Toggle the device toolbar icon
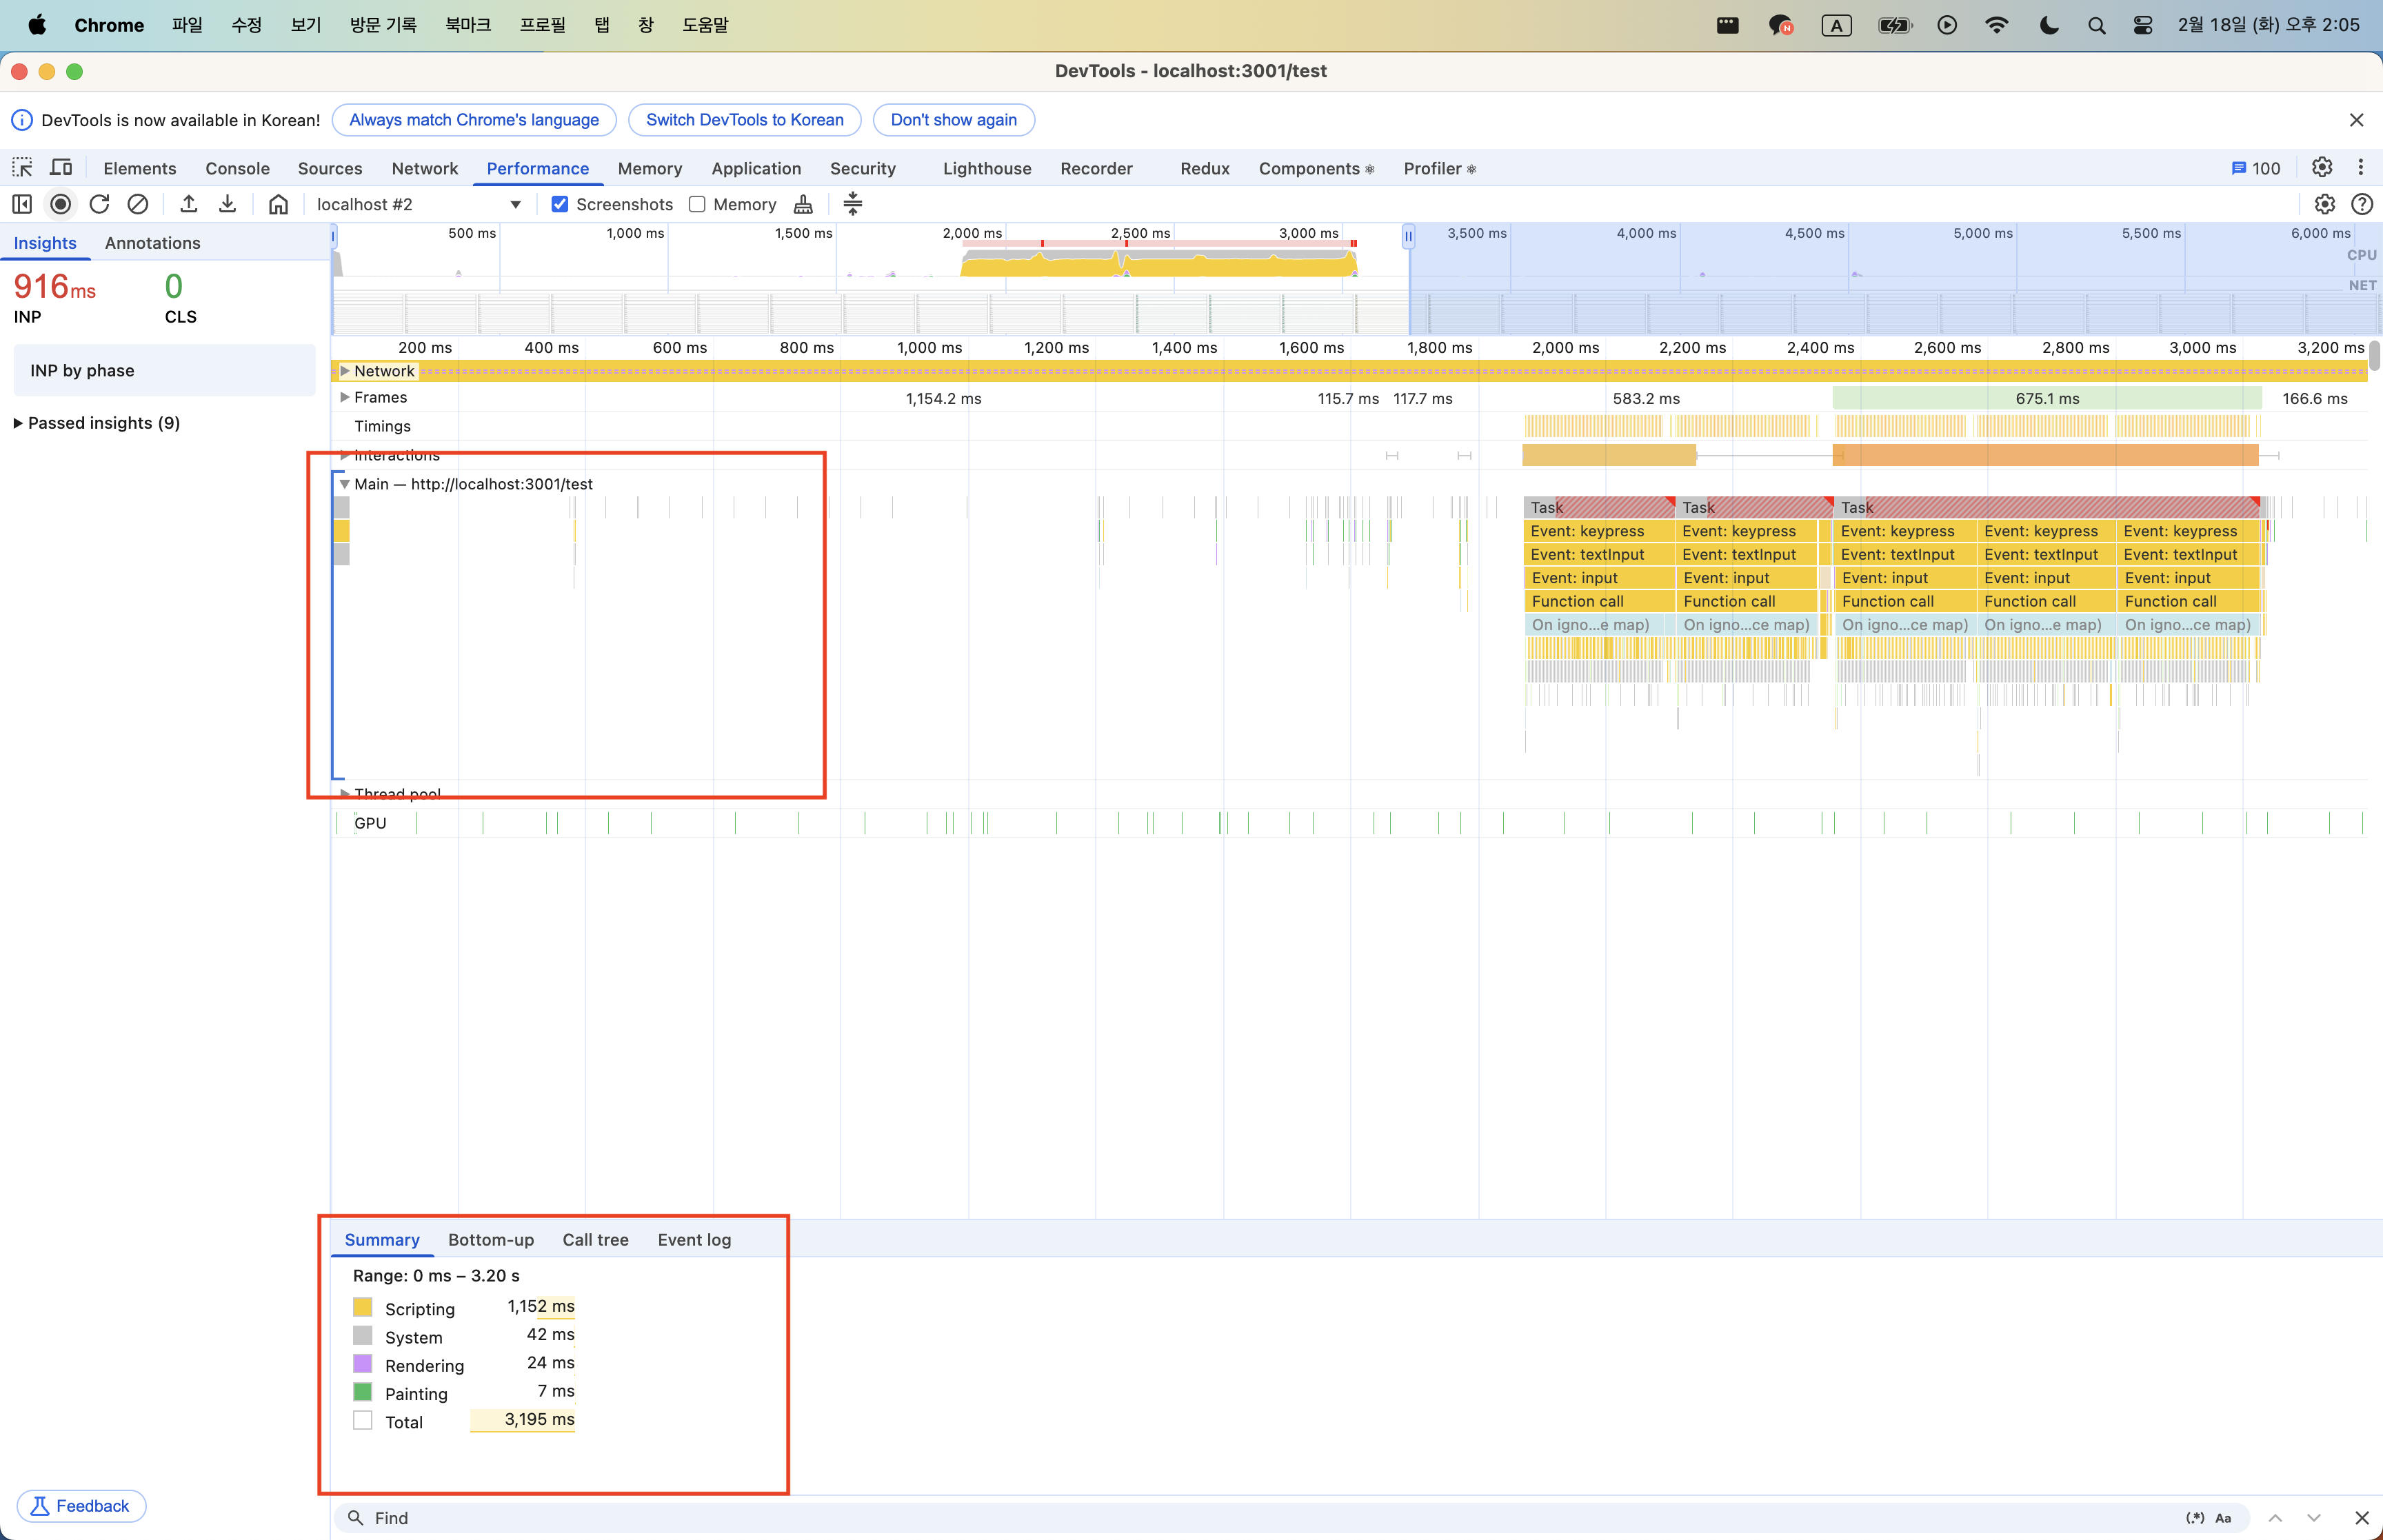Viewport: 2383px width, 1540px height. tap(61, 168)
